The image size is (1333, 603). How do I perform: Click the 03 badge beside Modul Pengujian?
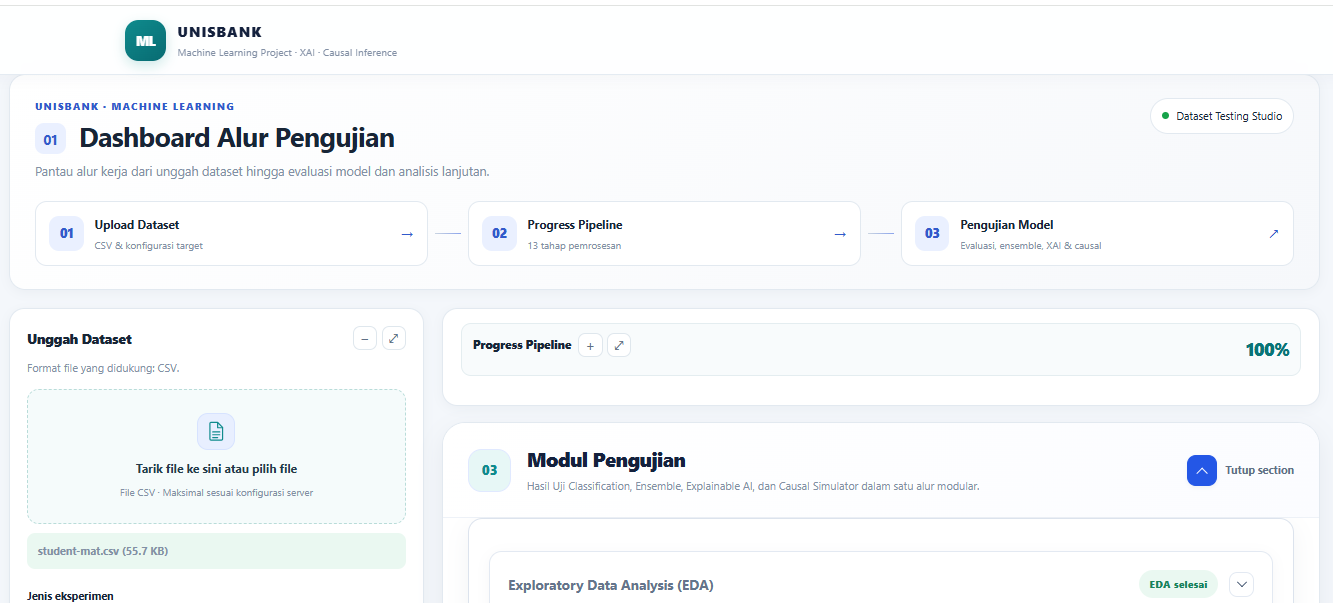pos(490,470)
